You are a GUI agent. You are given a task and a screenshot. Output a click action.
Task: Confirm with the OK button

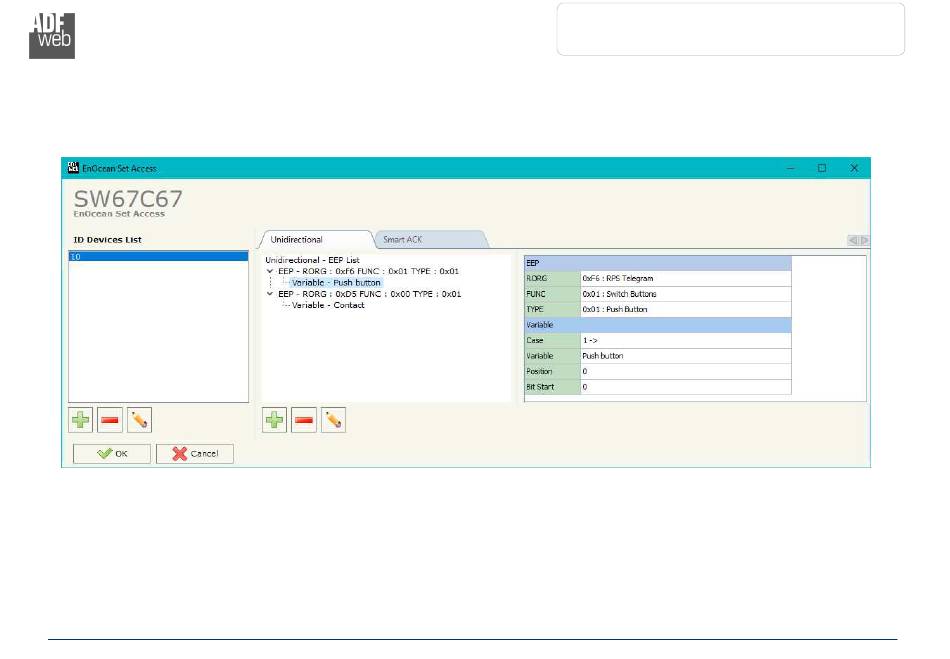coord(112,454)
